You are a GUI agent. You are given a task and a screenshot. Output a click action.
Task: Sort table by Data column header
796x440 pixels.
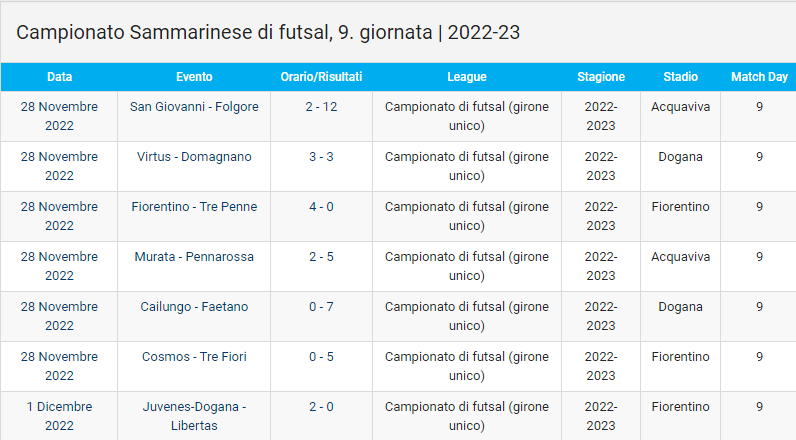[x=59, y=77]
